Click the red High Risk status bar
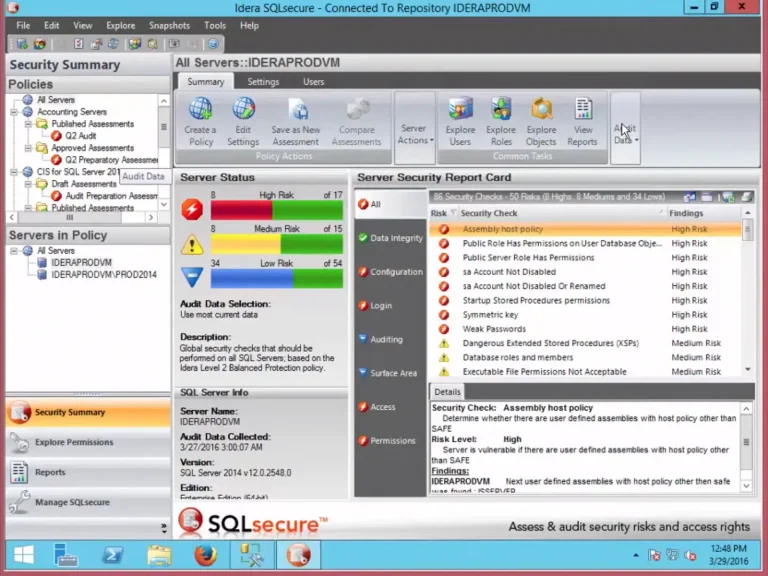 (x=241, y=211)
